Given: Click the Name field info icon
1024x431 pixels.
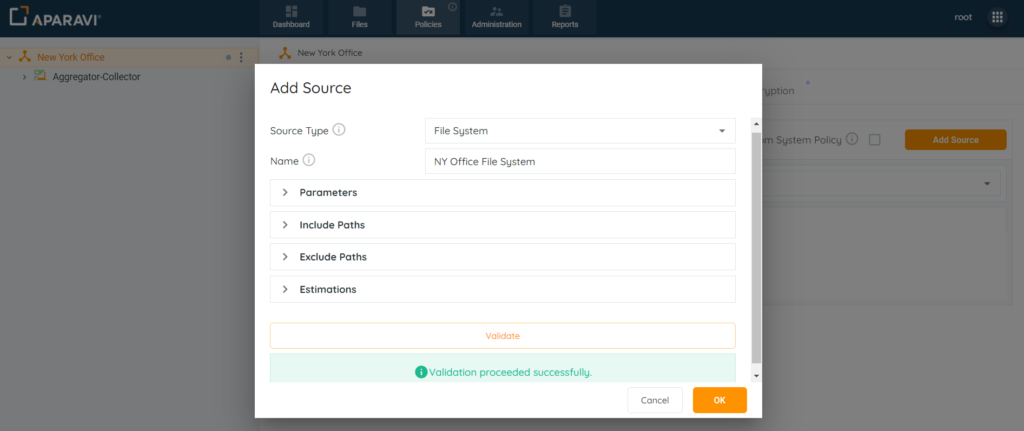Looking at the screenshot, I should 309,160.
